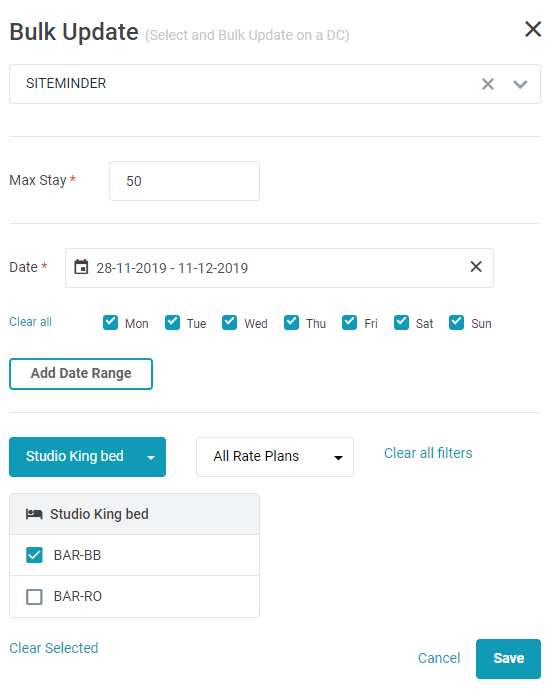Viewport: 553px width, 699px height.
Task: Open the Studio King bed room dropdown
Action: pos(87,457)
